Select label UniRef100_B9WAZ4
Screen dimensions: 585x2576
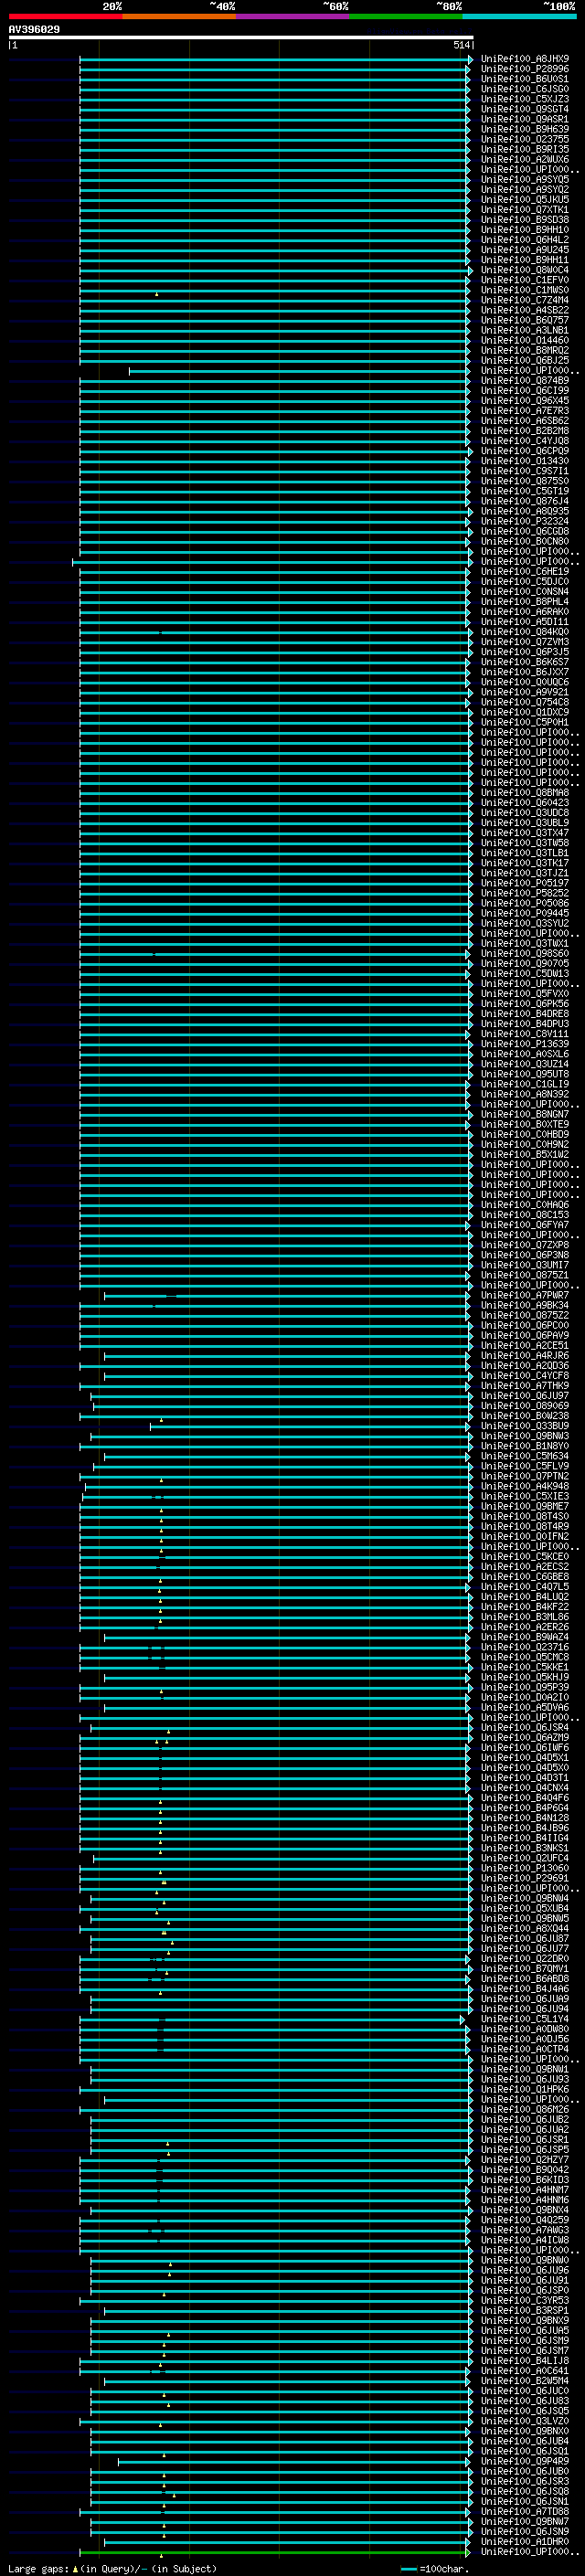click(525, 1636)
